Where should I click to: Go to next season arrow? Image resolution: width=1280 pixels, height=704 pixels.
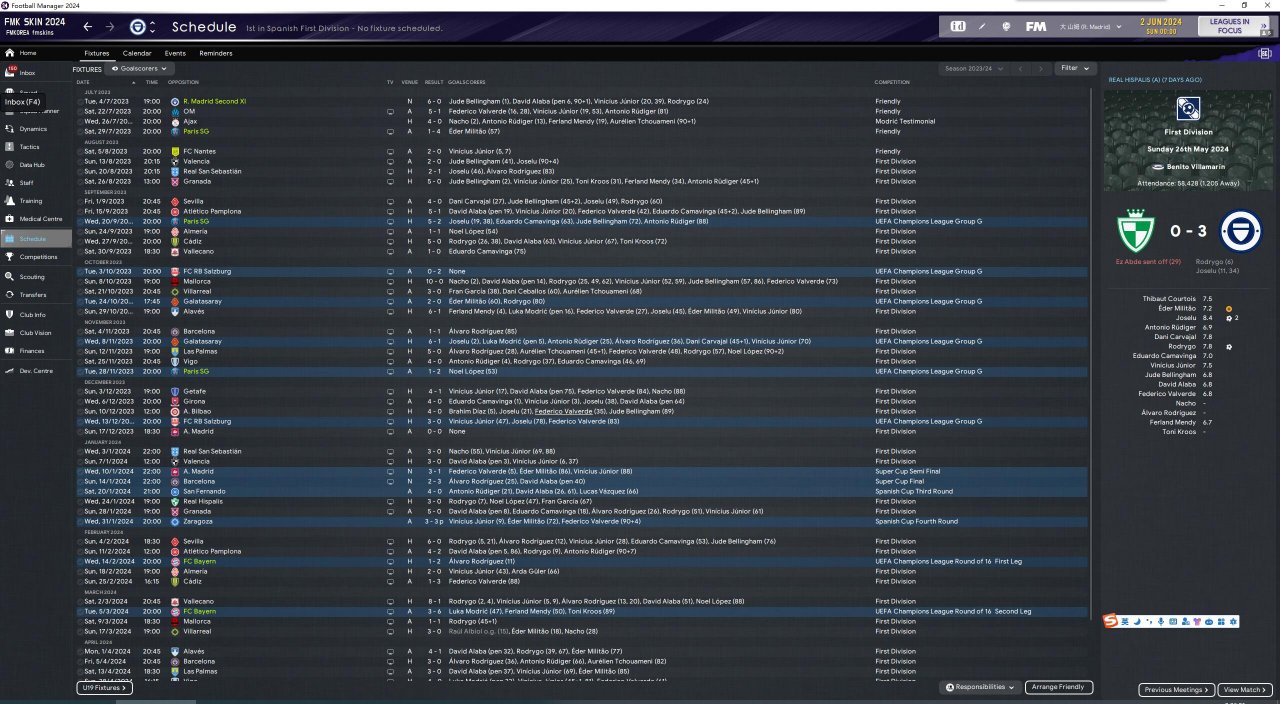1041,69
